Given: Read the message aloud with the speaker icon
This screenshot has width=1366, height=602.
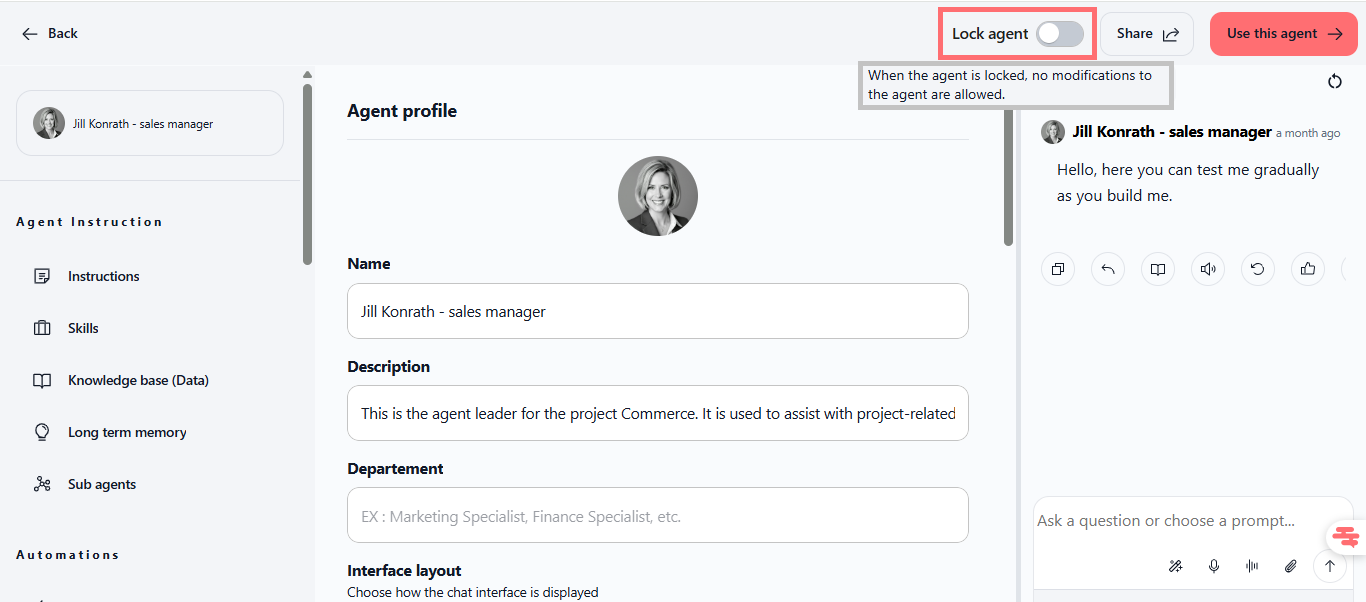Looking at the screenshot, I should coord(1208,269).
